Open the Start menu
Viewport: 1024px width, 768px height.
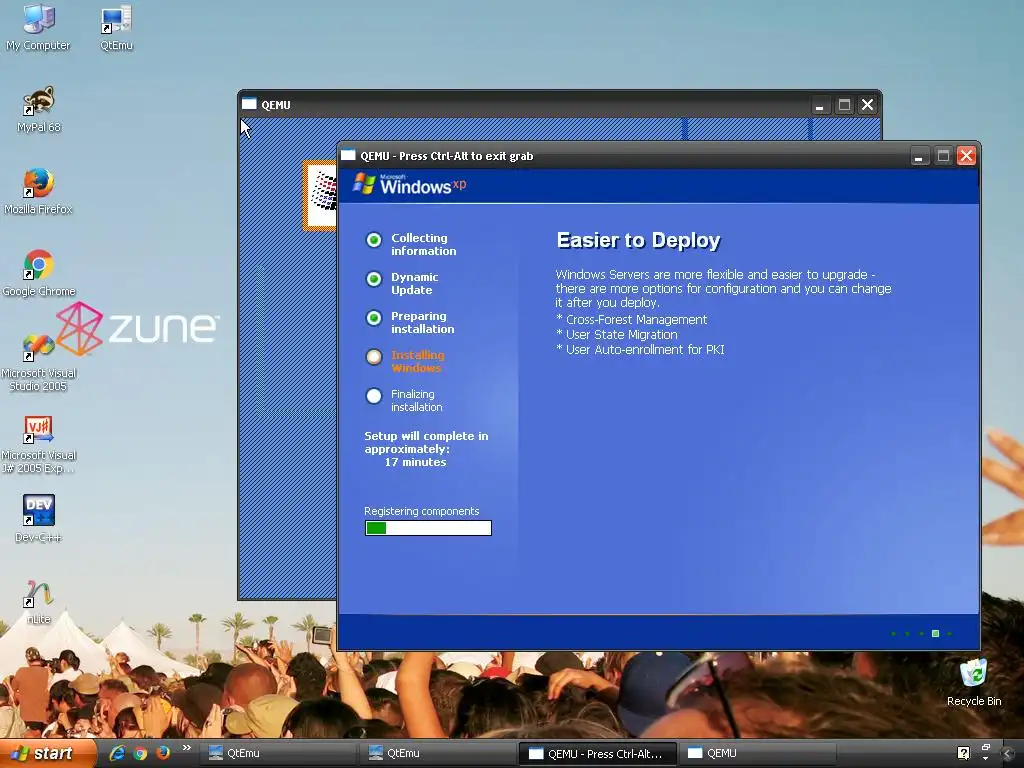coord(48,753)
